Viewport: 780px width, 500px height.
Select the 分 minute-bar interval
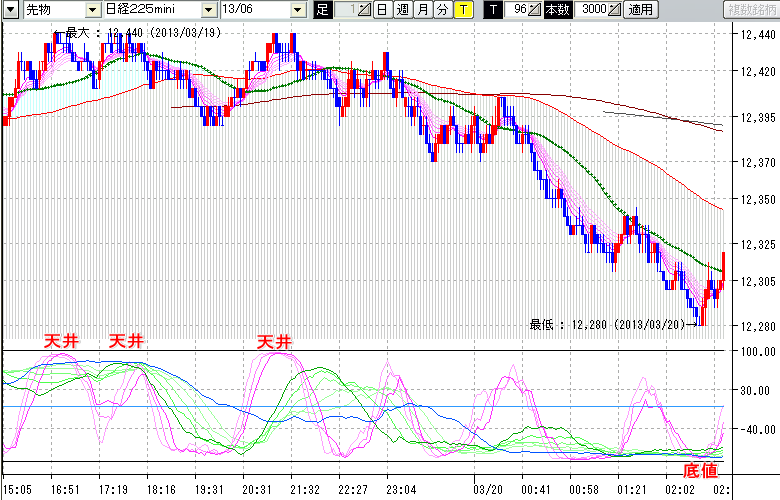tap(442, 10)
